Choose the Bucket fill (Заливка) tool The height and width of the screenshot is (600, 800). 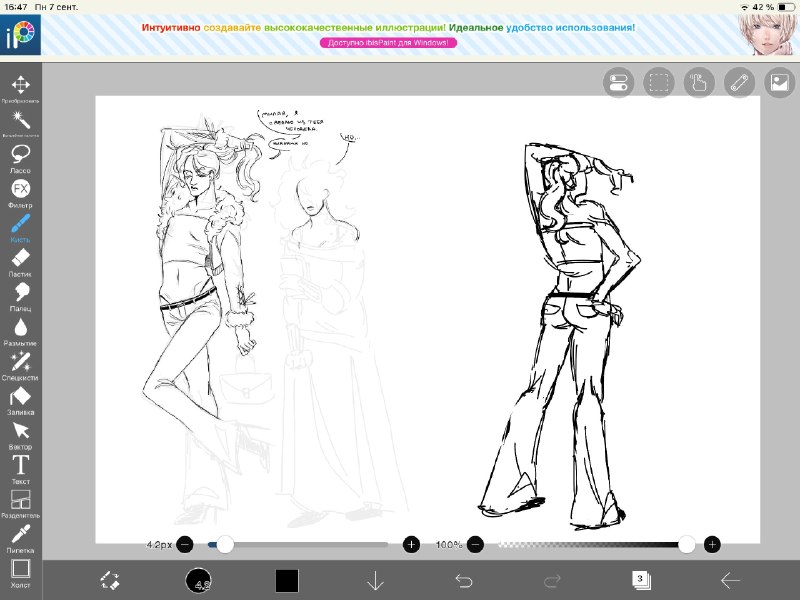[x=20, y=400]
